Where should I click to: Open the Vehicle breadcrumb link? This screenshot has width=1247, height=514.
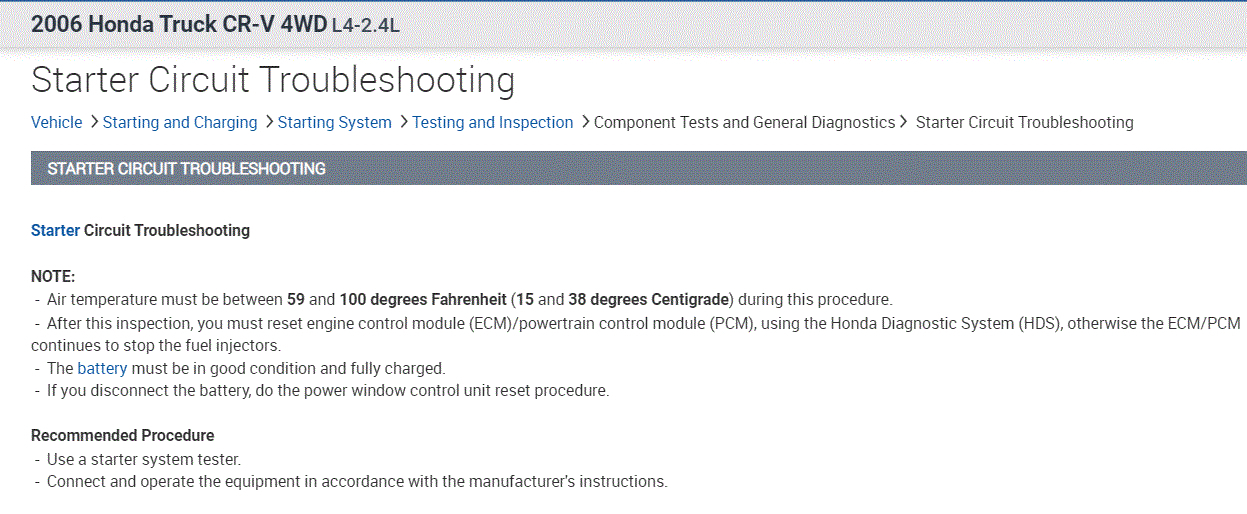(x=56, y=122)
